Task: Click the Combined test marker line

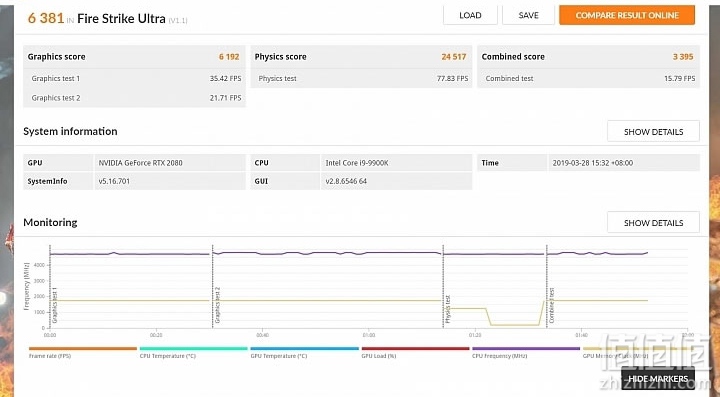Action: click(546, 286)
